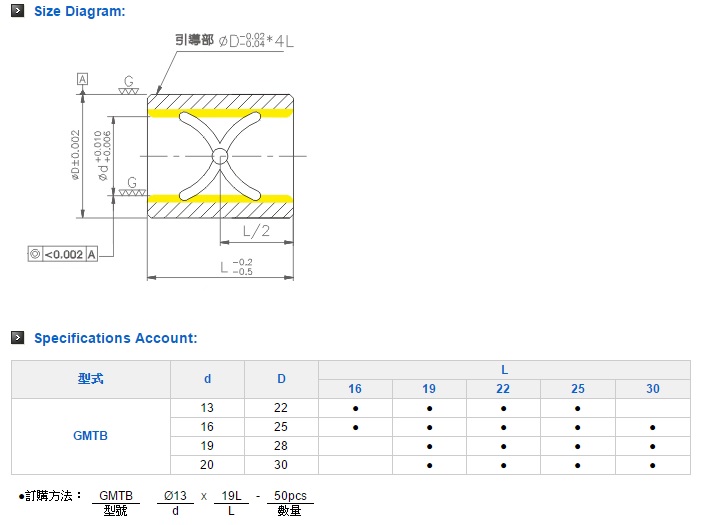
Task: Click the dot for d 13 at L 16
Action: (355, 408)
